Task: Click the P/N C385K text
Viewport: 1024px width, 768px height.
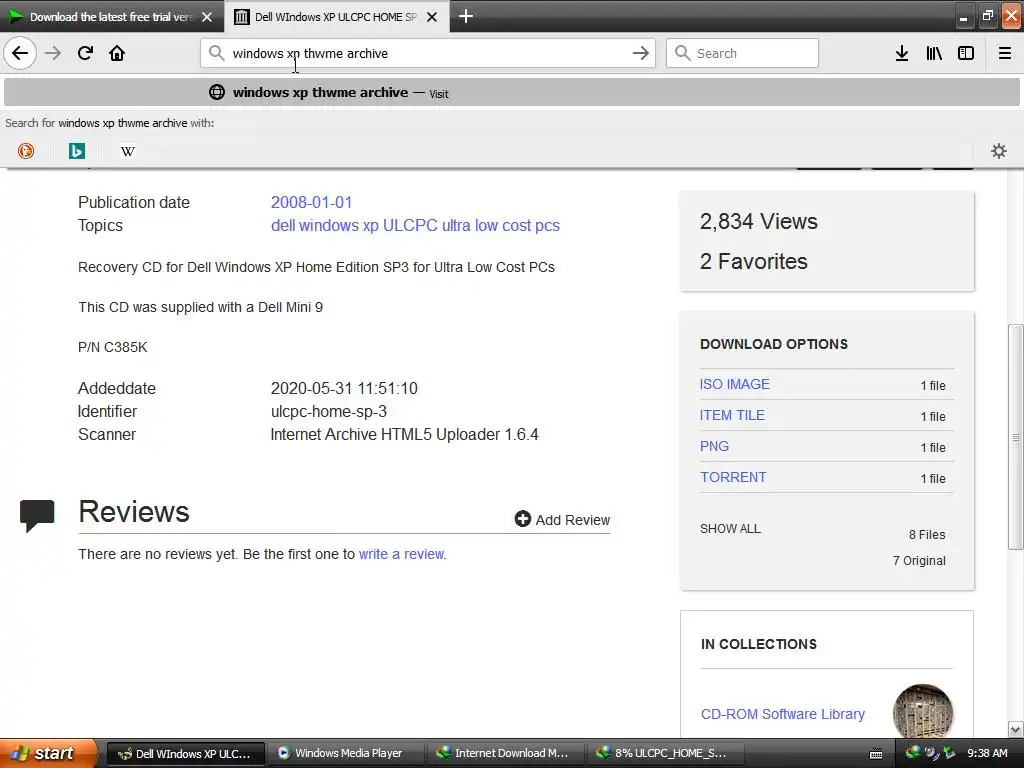Action: (112, 347)
